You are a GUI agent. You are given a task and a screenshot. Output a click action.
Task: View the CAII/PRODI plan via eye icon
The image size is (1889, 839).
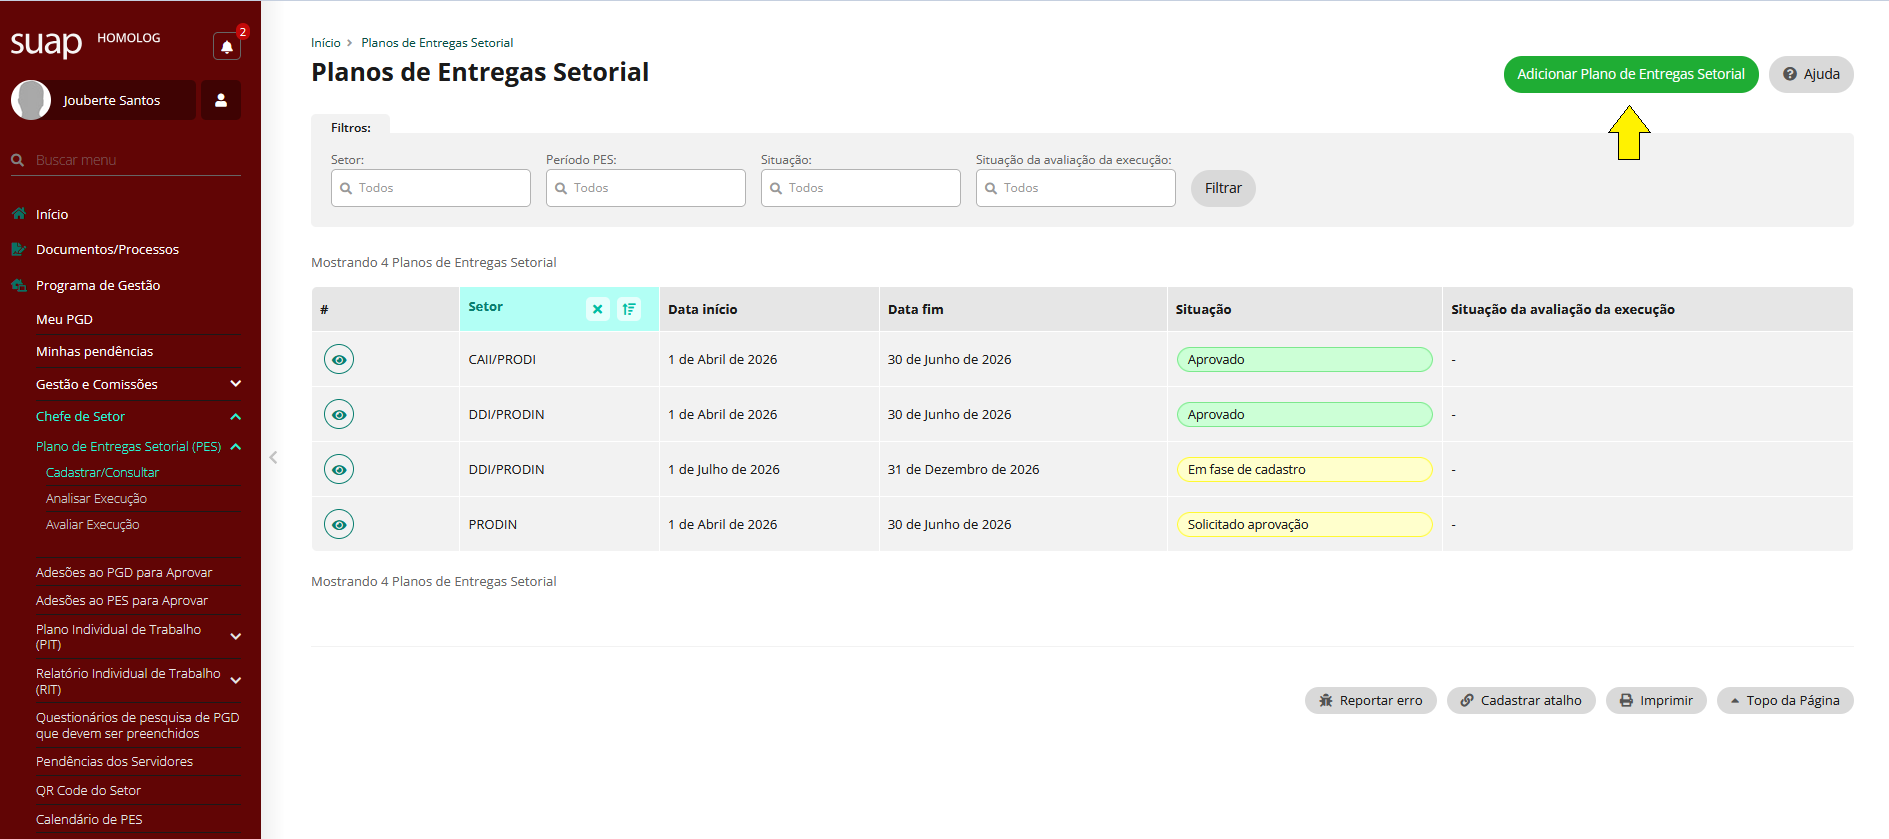pyautogui.click(x=339, y=359)
